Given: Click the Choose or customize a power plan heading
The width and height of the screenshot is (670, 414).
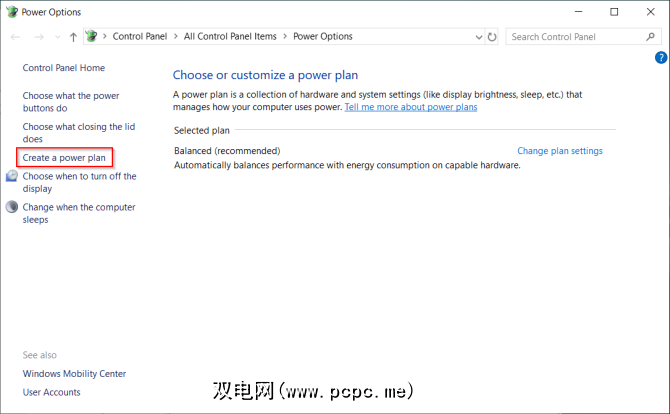Looking at the screenshot, I should coord(265,75).
